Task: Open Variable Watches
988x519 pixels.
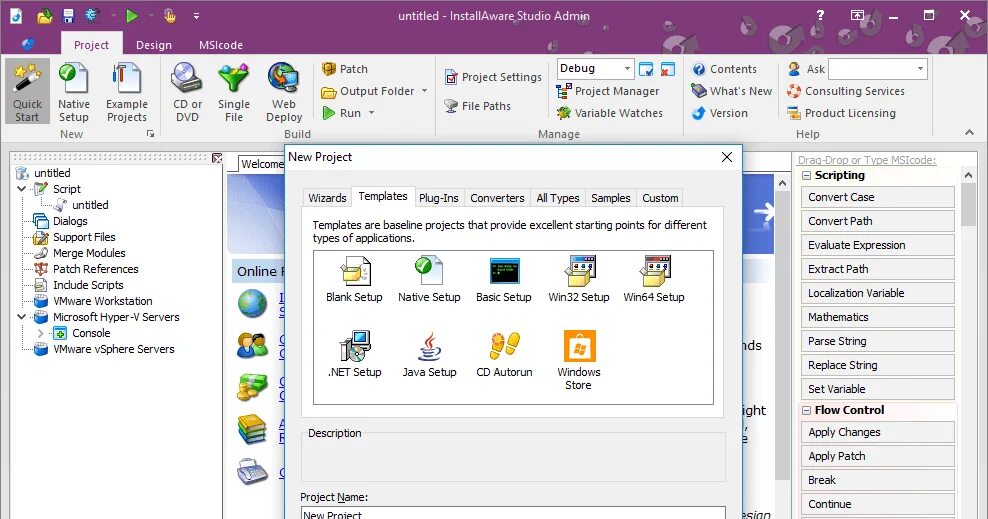Action: coord(610,113)
